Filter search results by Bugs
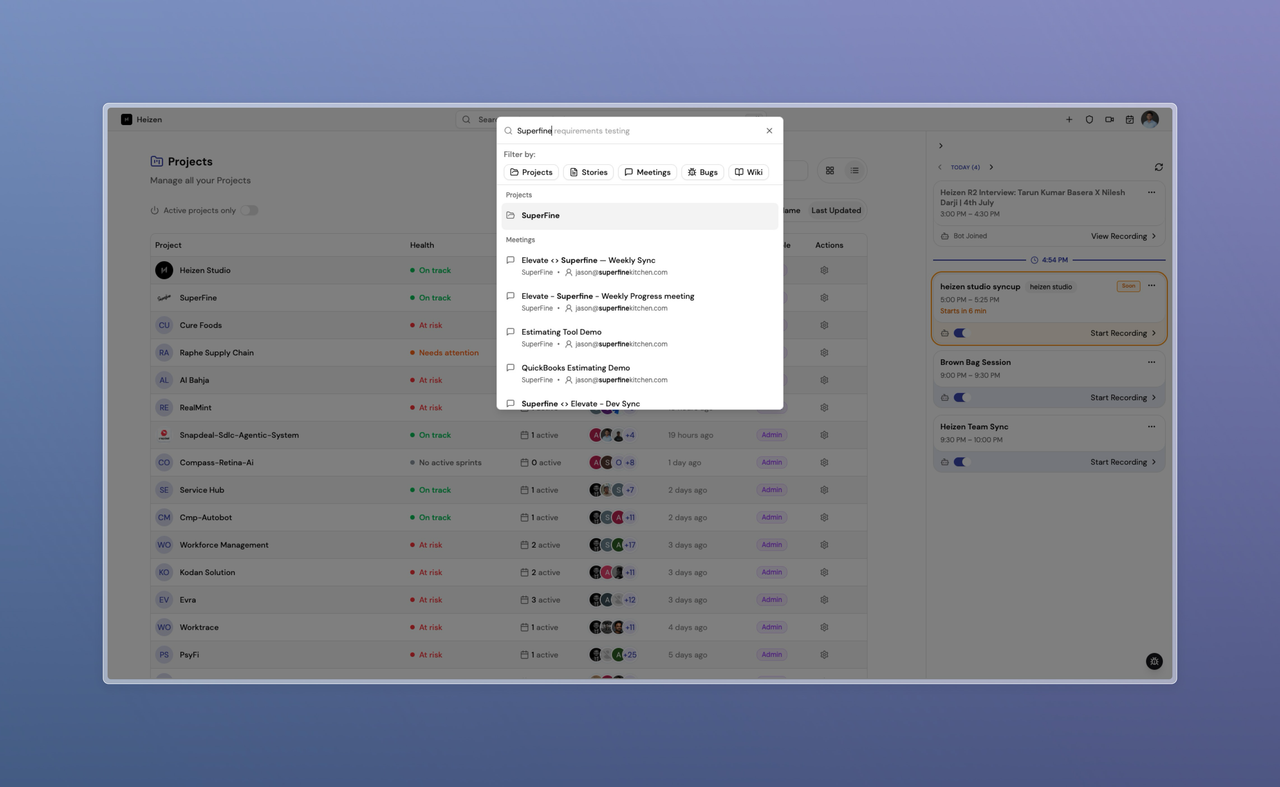Image resolution: width=1280 pixels, height=787 pixels. pyautogui.click(x=702, y=172)
